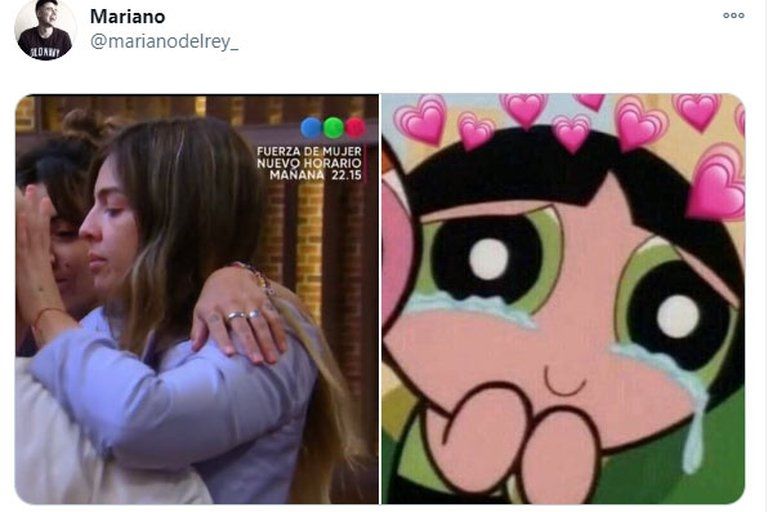Open the left hugging women photo
Screen dimensions: 768x512
tap(196, 299)
